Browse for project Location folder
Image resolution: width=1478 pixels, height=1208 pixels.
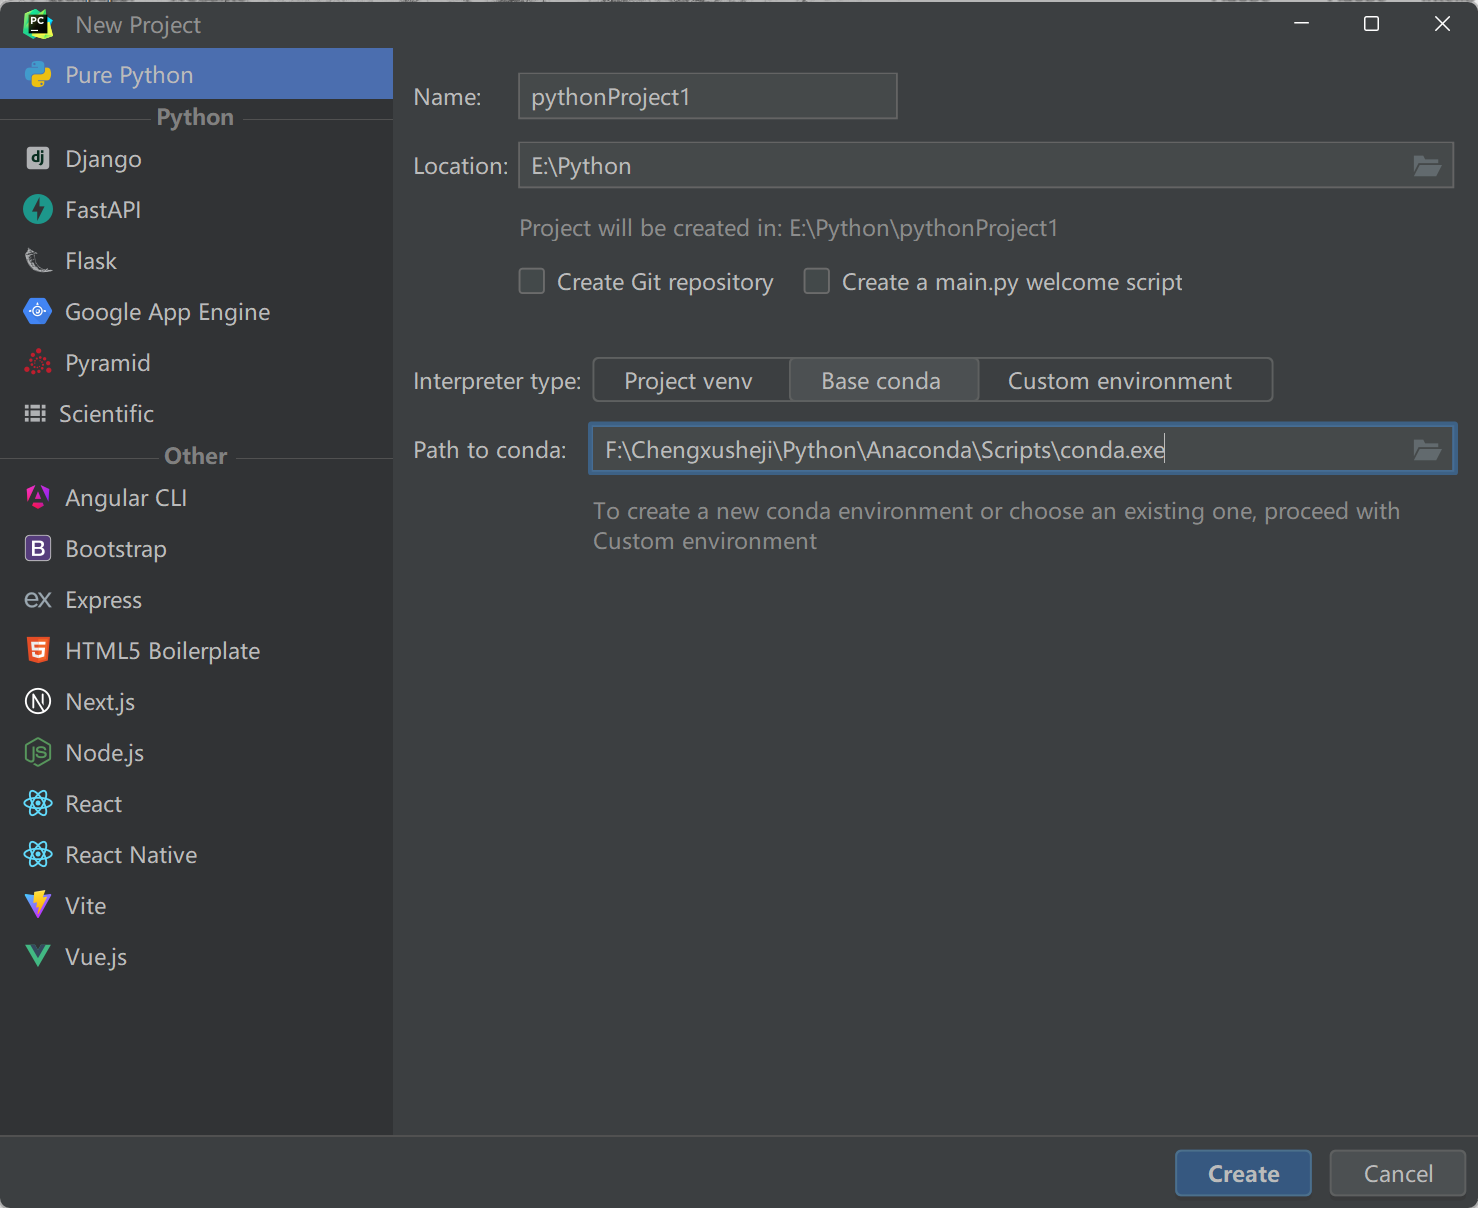(1427, 166)
